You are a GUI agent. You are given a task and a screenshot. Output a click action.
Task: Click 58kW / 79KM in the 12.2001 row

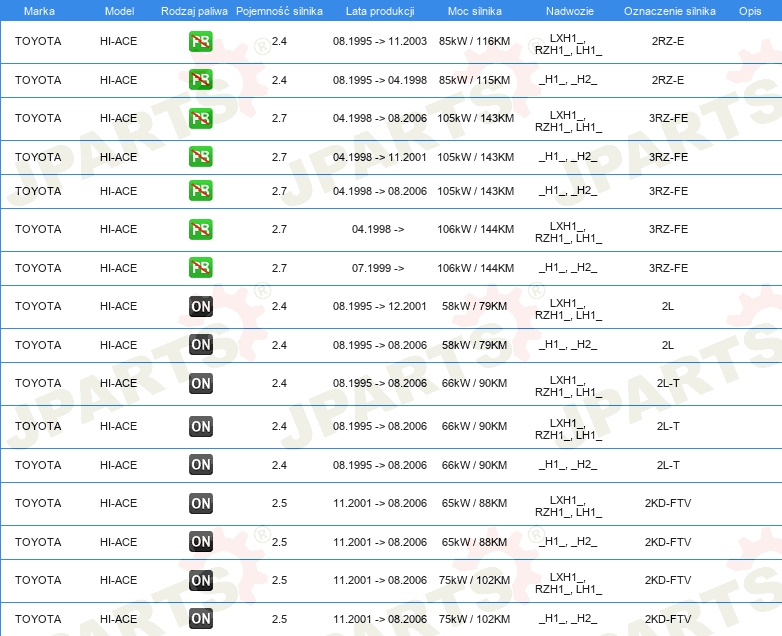point(475,306)
